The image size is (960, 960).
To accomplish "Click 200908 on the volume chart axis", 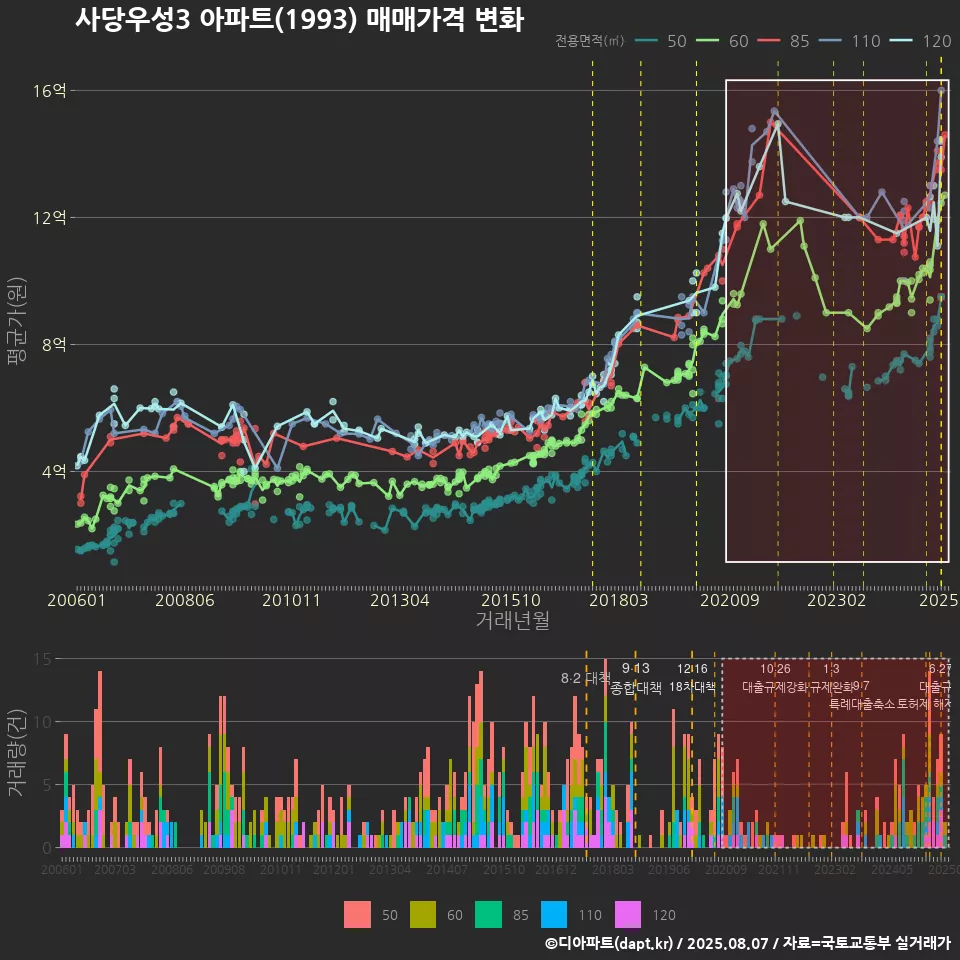I will pos(224,869).
